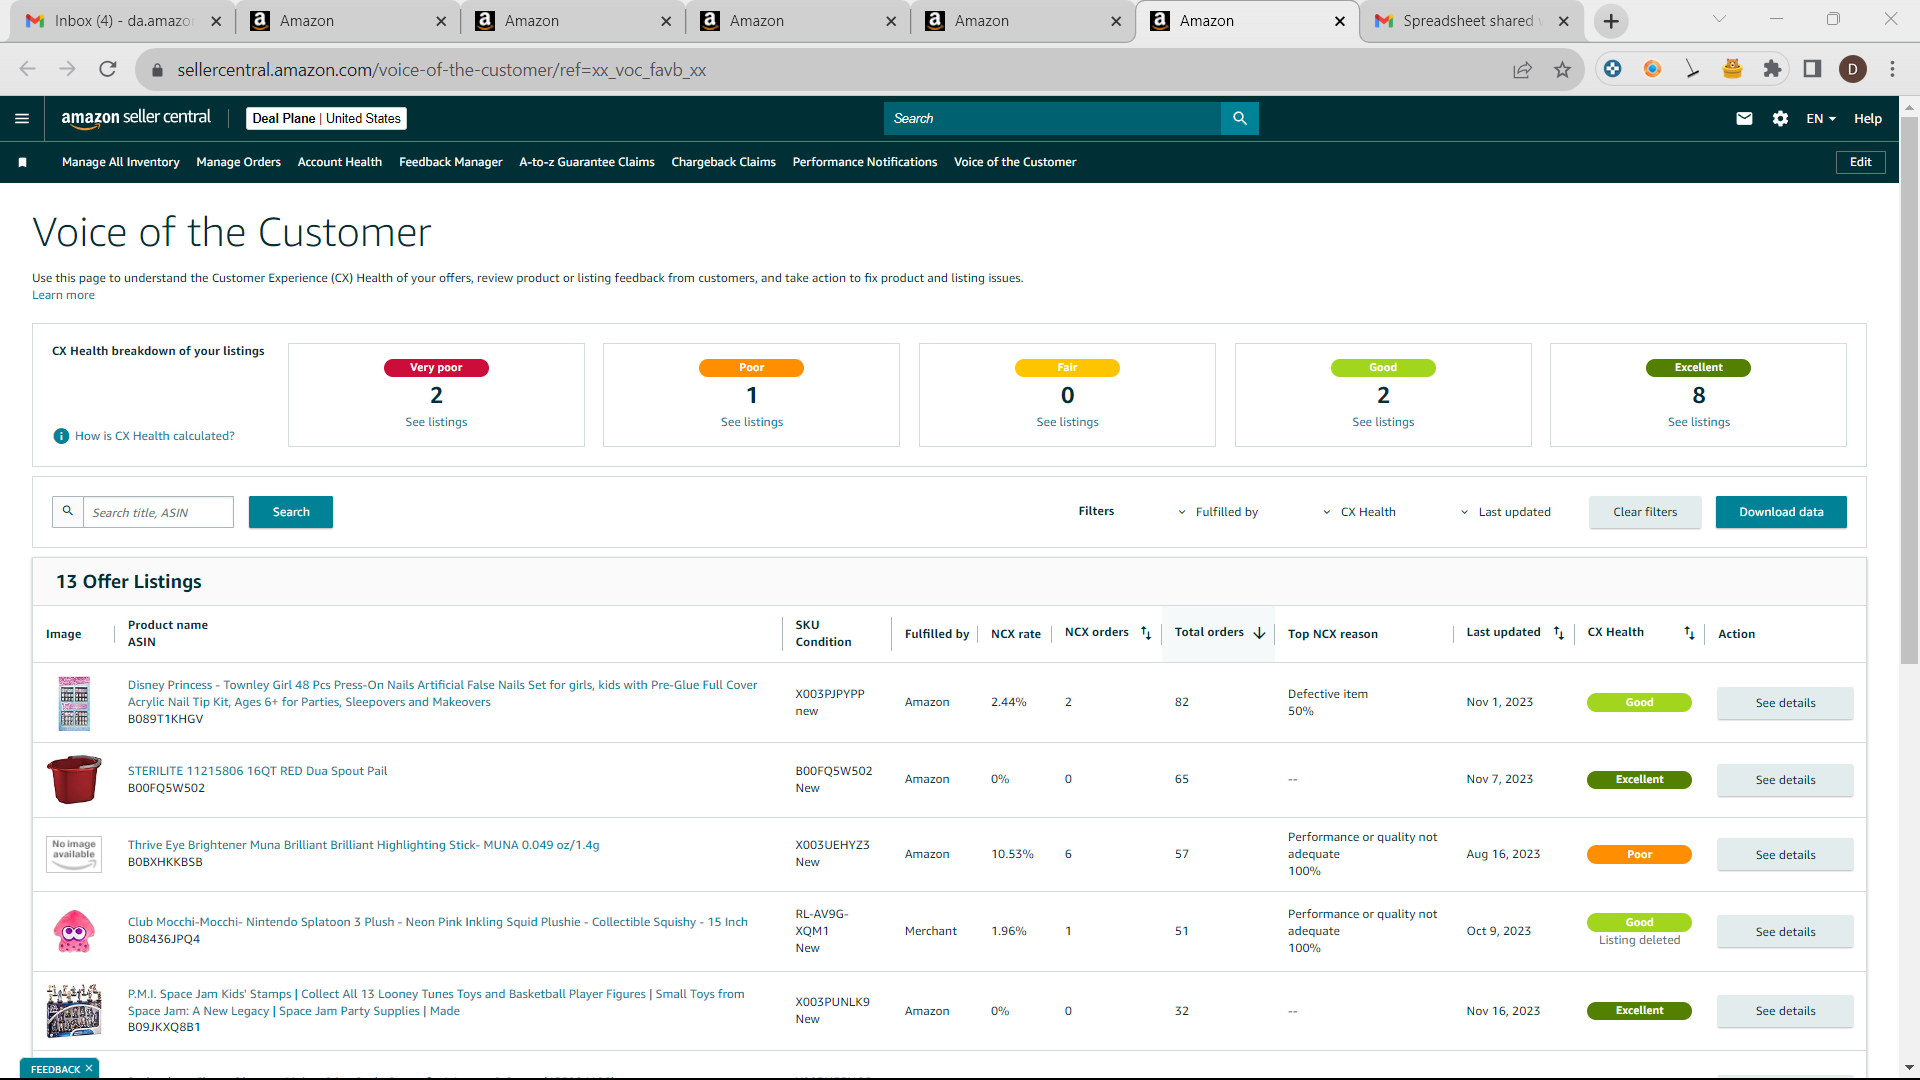Click the page vertical scrollbar thumb
The height and width of the screenshot is (1080, 1920).
[1909, 390]
